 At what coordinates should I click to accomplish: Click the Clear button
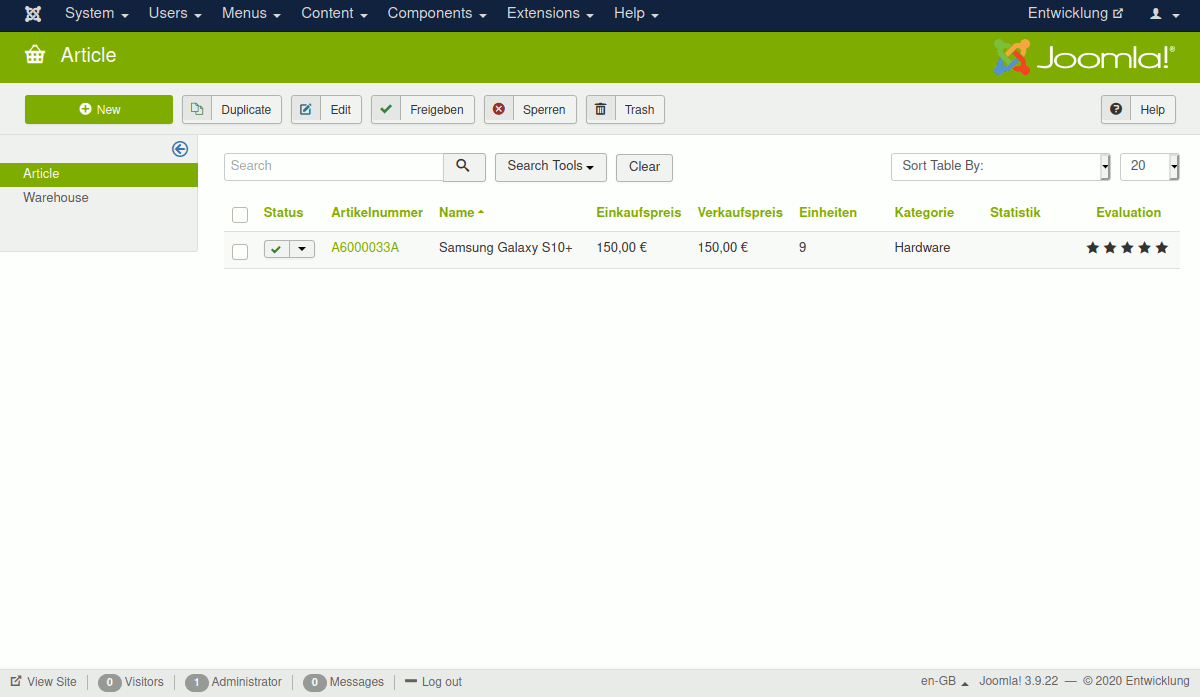644,167
